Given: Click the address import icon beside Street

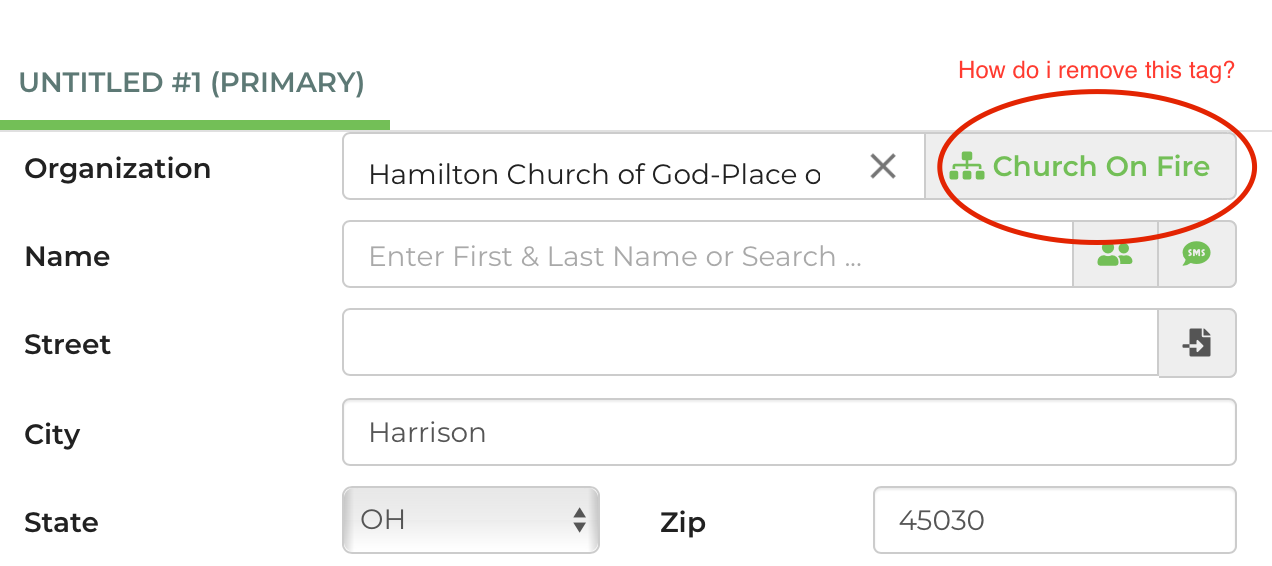Looking at the screenshot, I should 1196,343.
